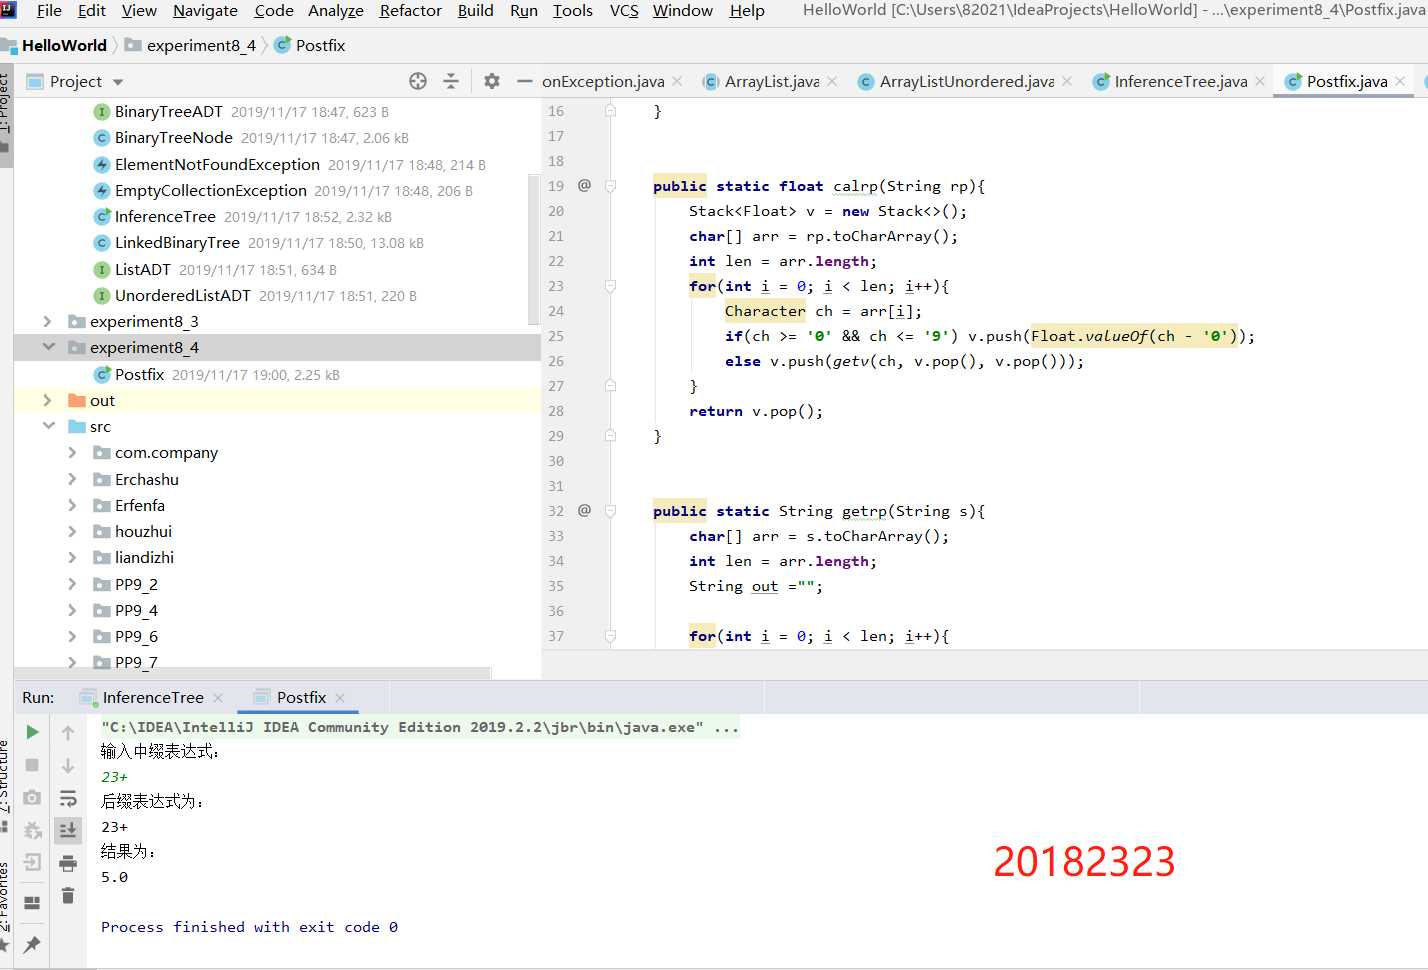The width and height of the screenshot is (1428, 970).
Task: Click the Print console output icon
Action: (x=68, y=863)
